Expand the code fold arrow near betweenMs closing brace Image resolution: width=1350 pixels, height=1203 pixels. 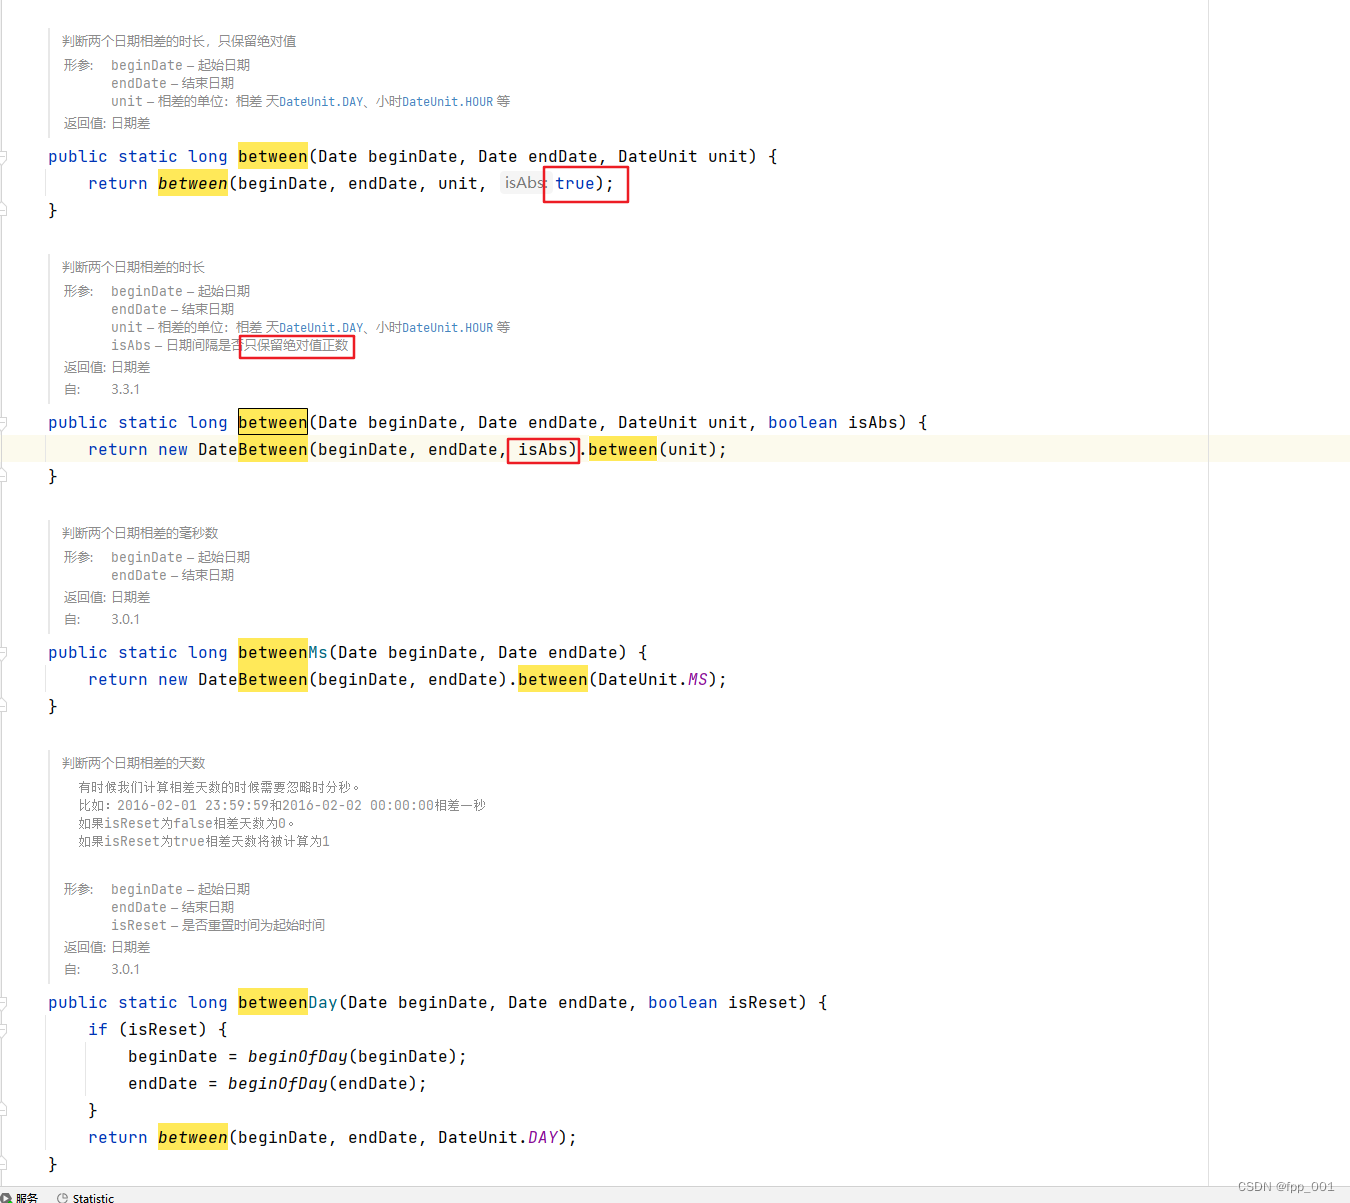(x=3, y=706)
